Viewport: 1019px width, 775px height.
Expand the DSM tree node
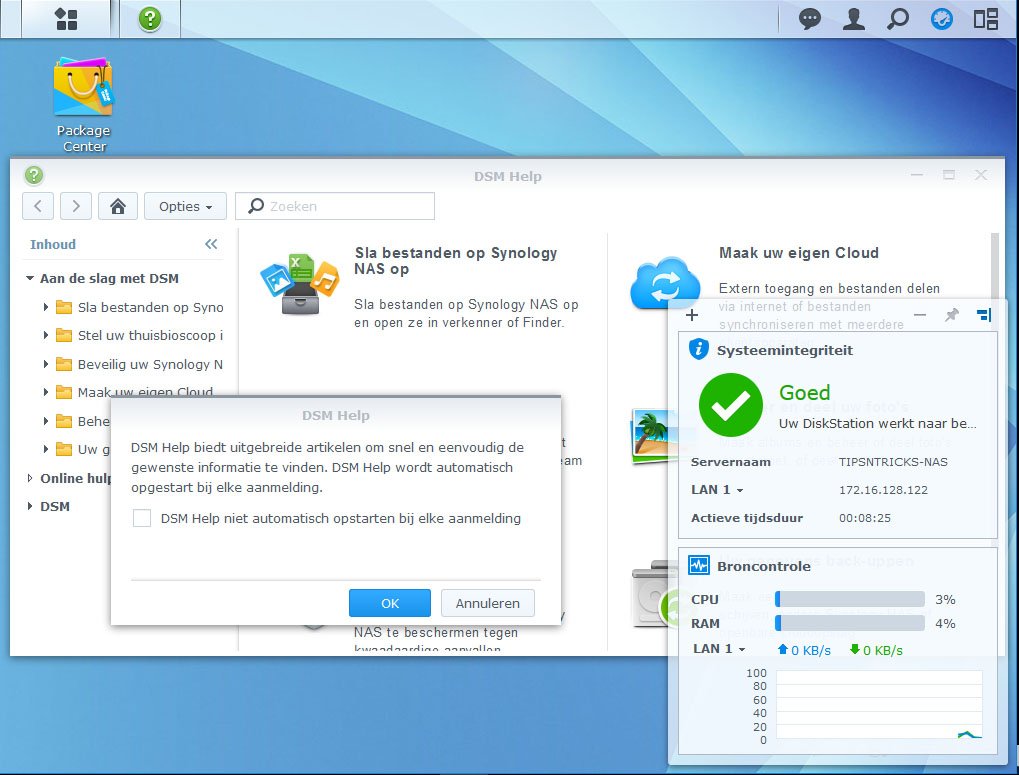(30, 506)
